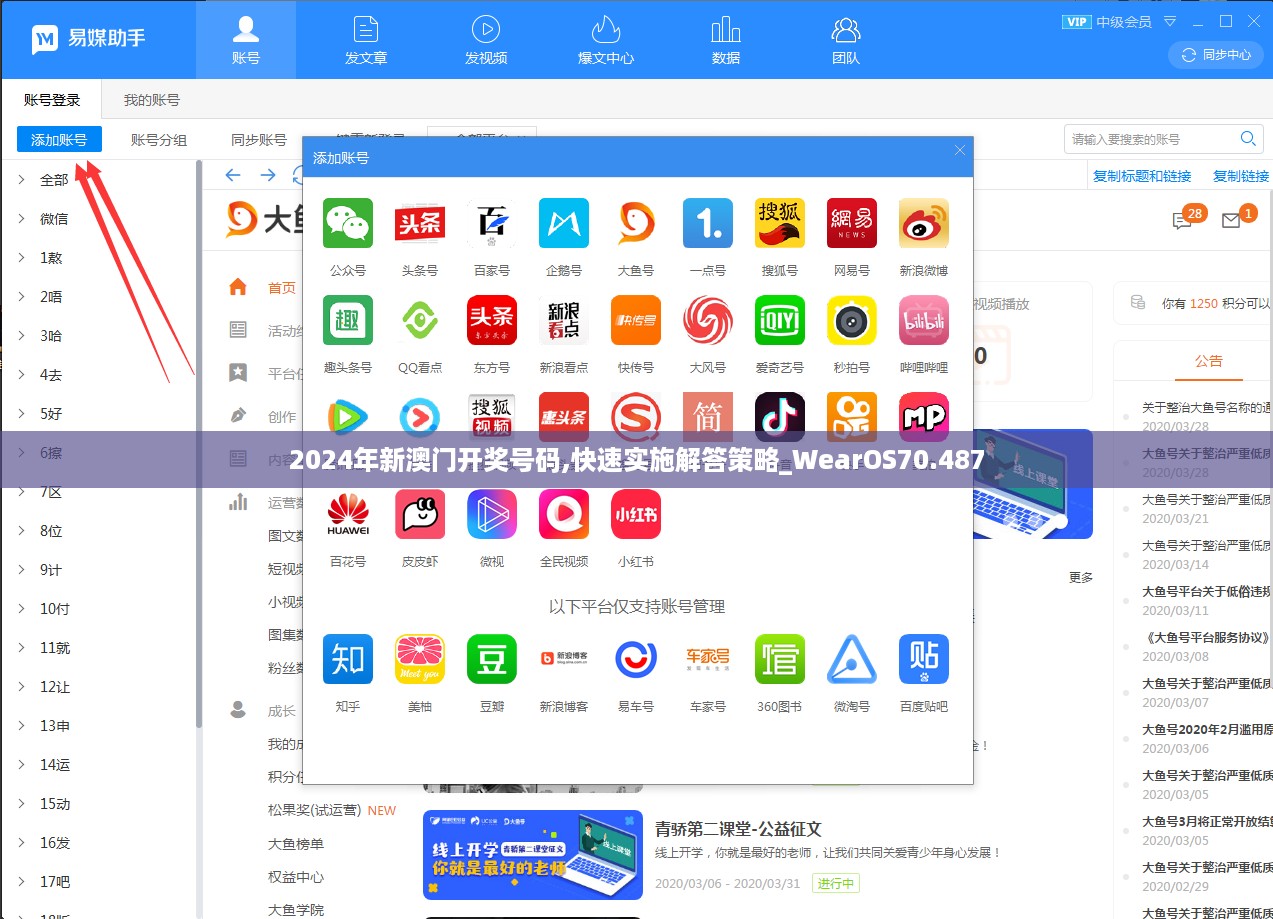Select the 美柚 platform icon

pyautogui.click(x=420, y=659)
